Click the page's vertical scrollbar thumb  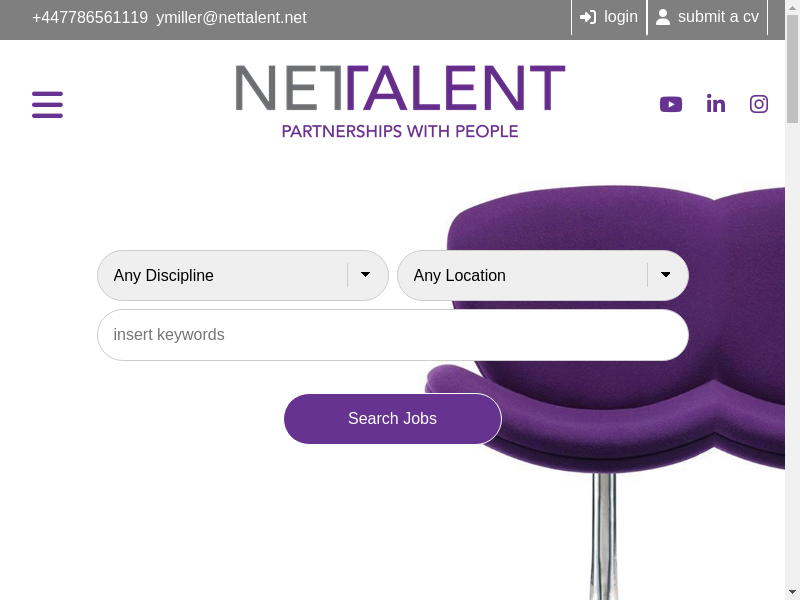click(792, 60)
